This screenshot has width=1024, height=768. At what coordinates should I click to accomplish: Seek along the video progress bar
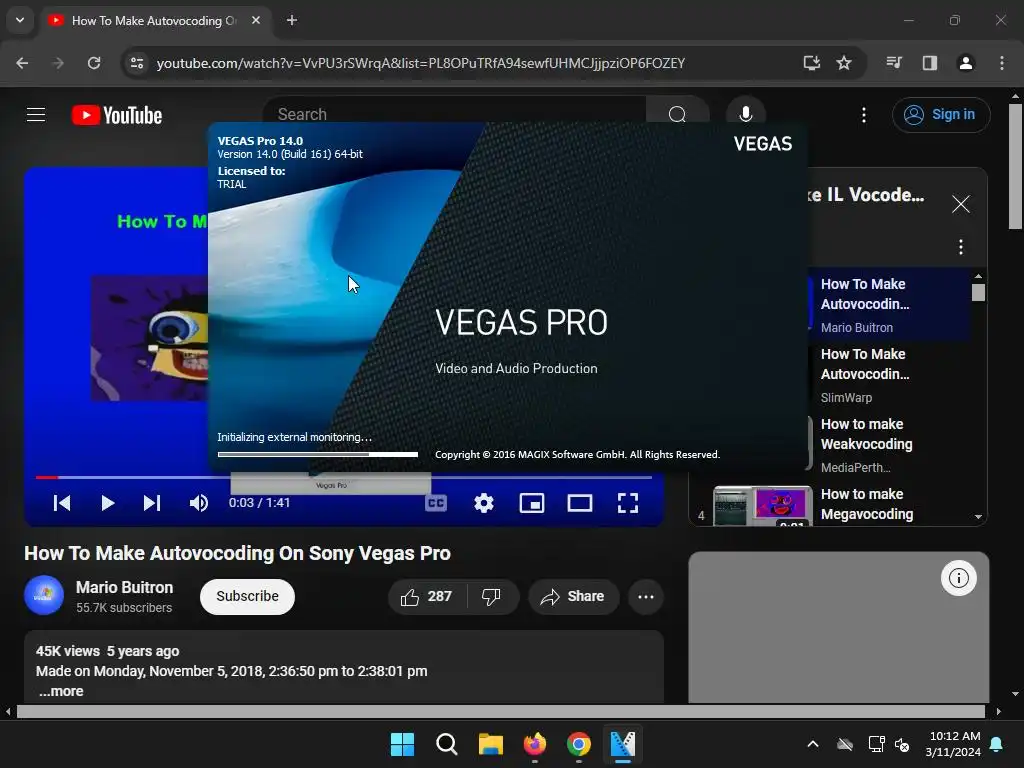point(344,477)
